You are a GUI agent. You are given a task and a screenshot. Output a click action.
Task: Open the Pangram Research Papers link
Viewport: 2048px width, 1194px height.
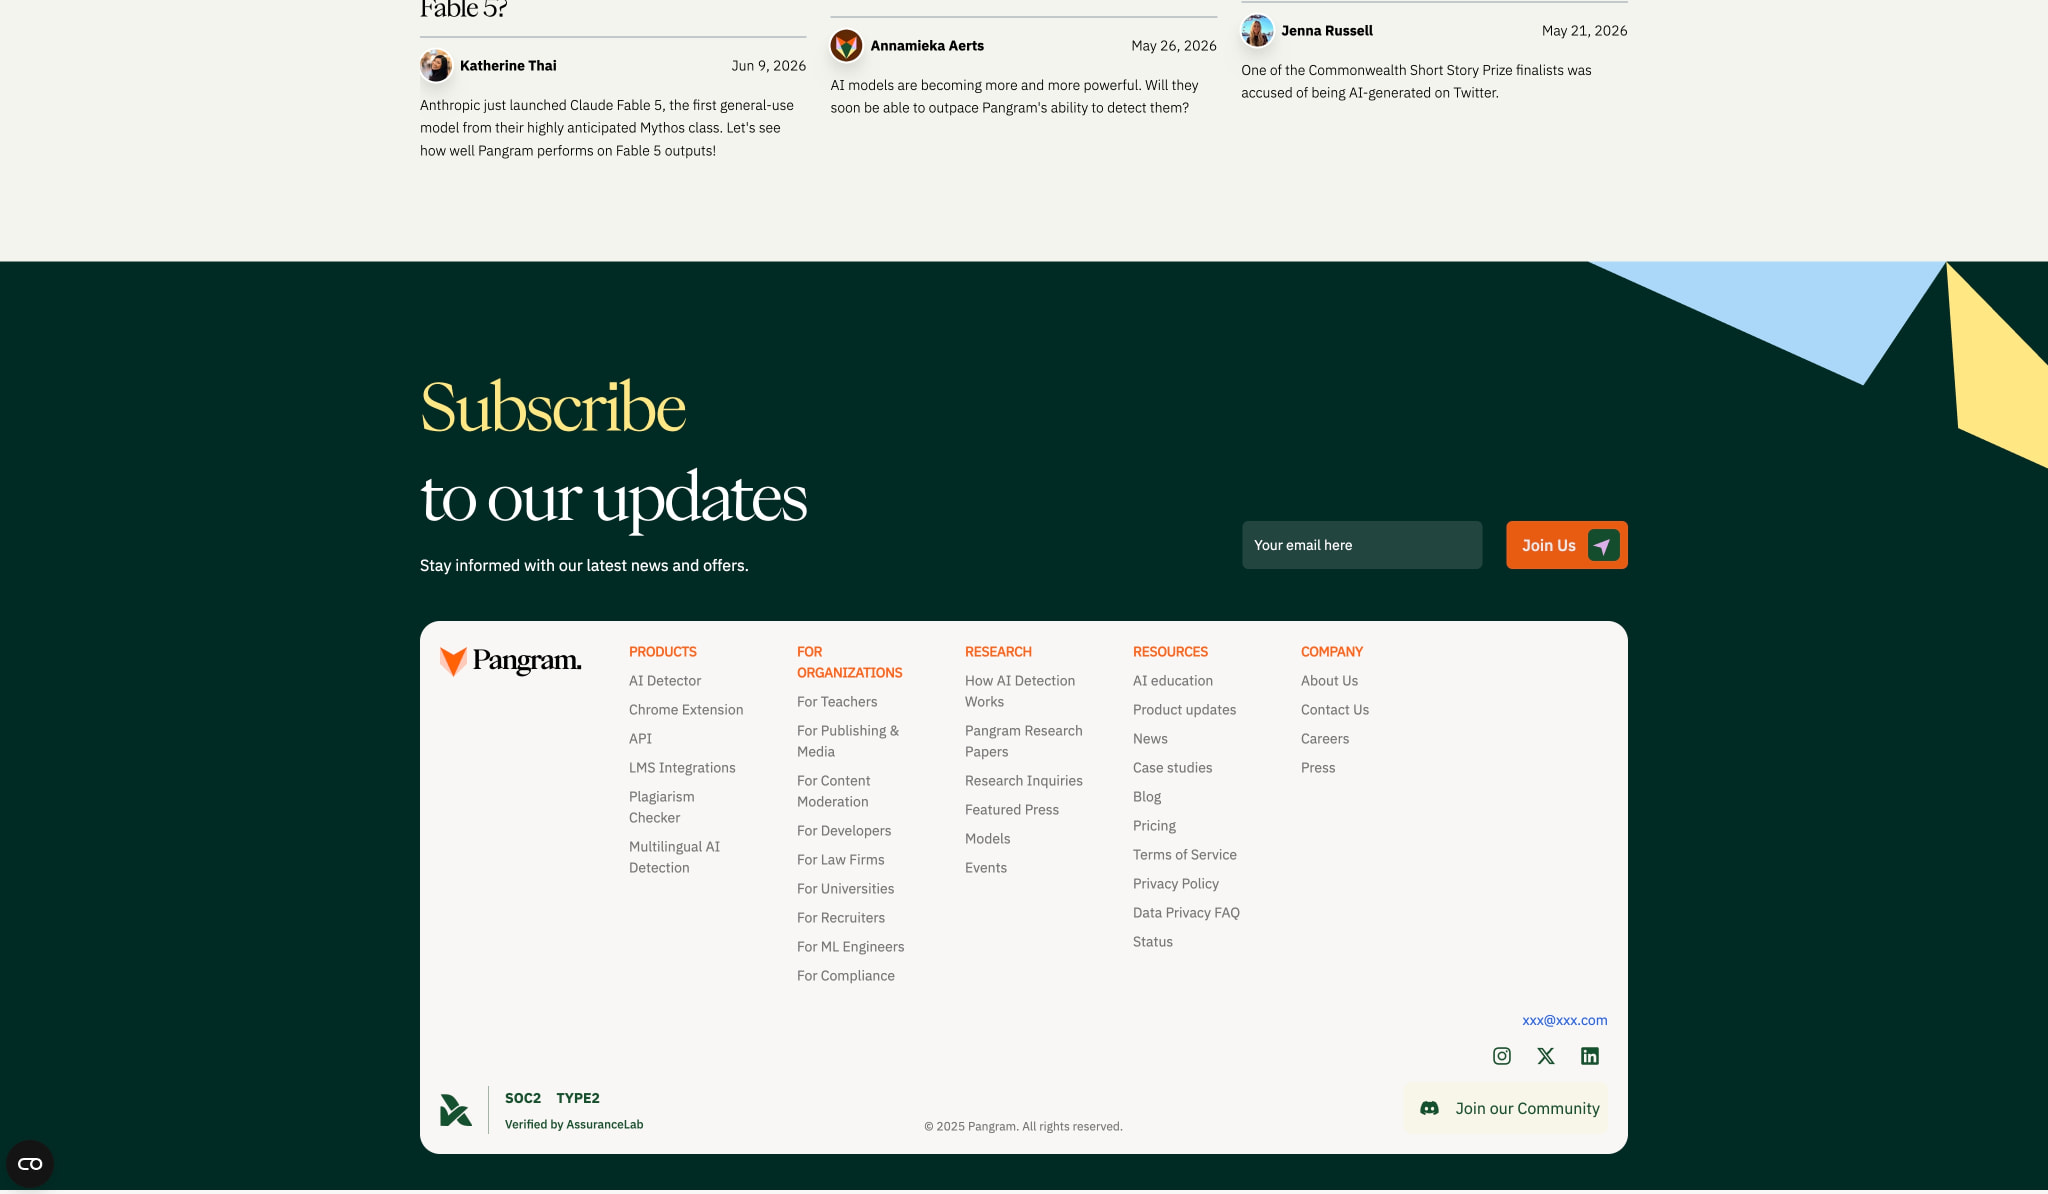coord(1024,741)
